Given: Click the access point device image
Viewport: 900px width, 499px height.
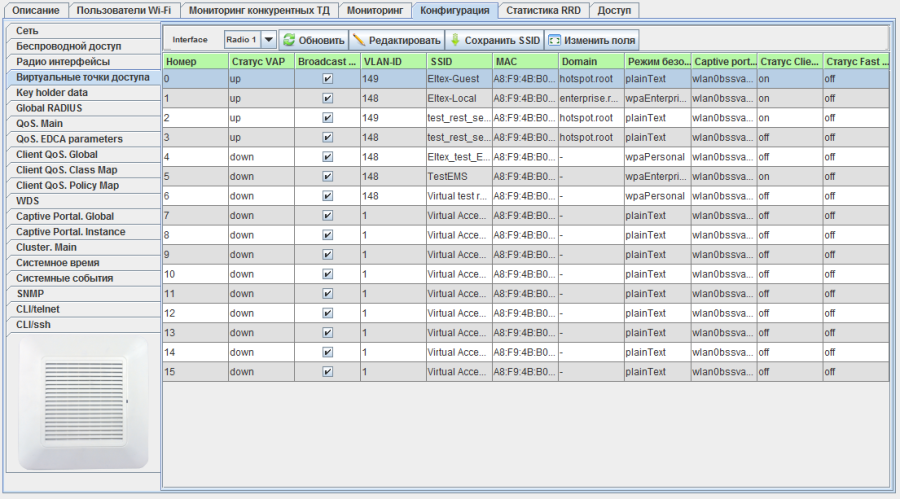Looking at the screenshot, I should tap(83, 403).
